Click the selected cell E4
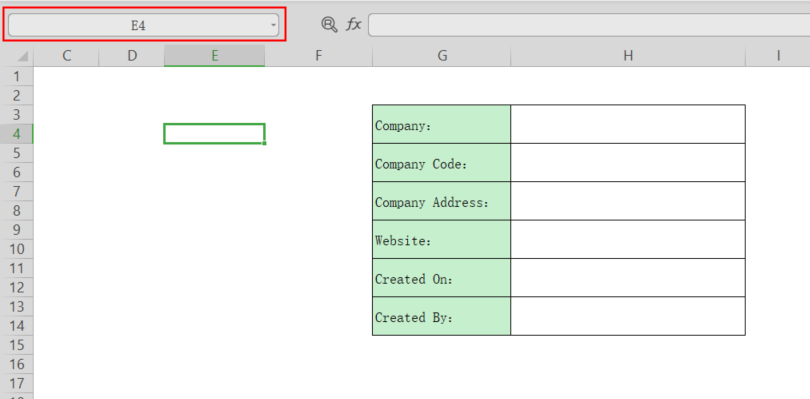 pos(214,134)
